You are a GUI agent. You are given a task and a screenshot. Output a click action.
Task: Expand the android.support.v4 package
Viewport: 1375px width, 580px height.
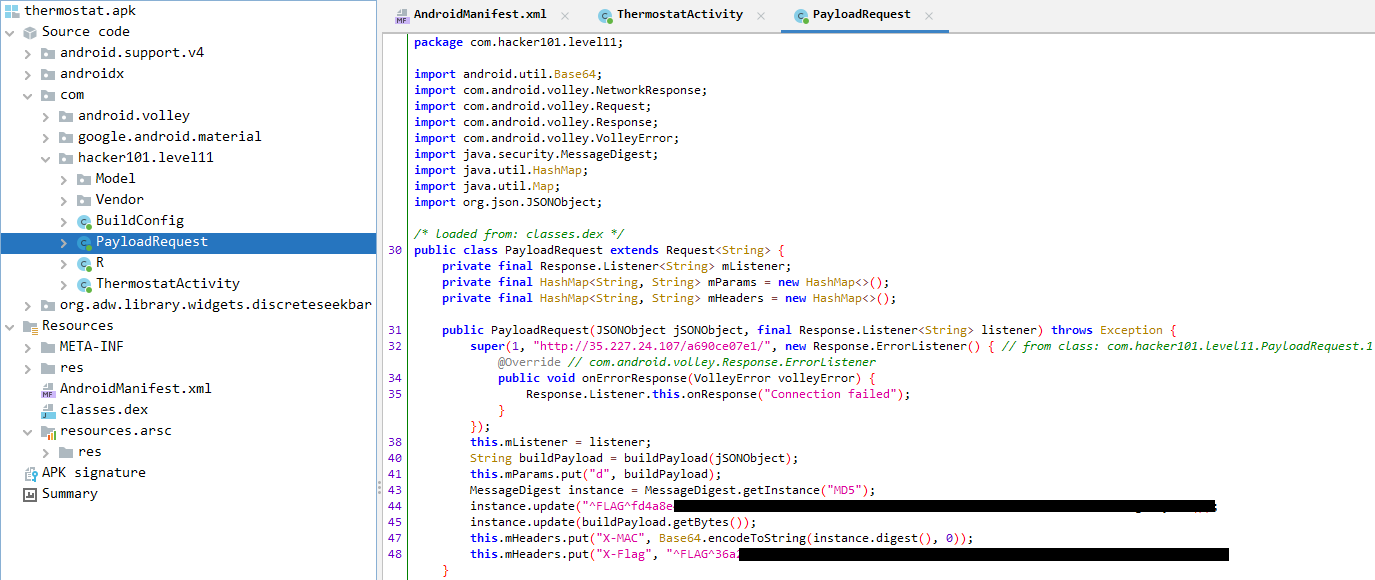[x=28, y=53]
